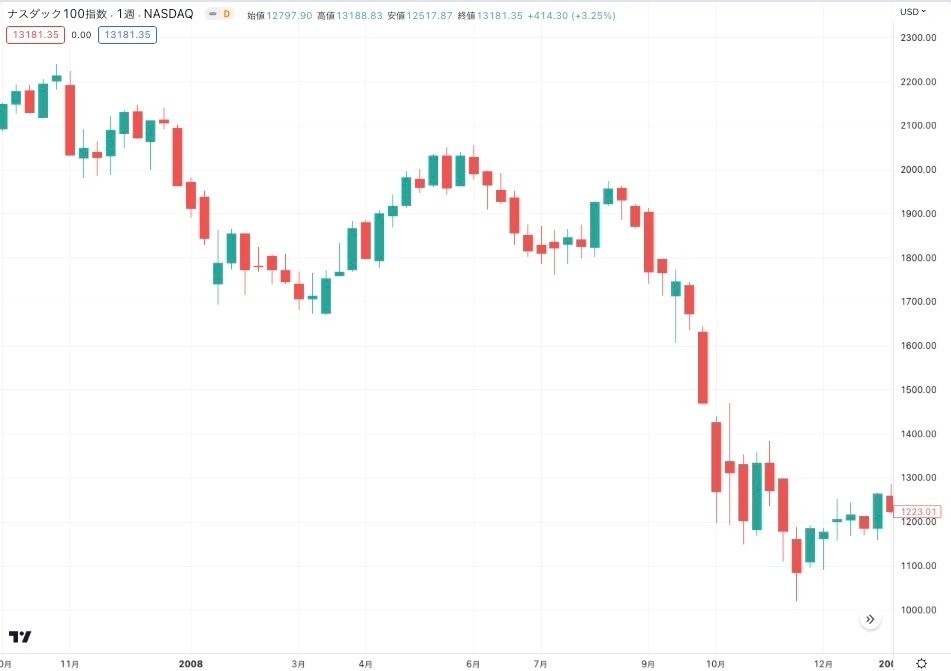Click the TradingView logo icon

(20, 637)
